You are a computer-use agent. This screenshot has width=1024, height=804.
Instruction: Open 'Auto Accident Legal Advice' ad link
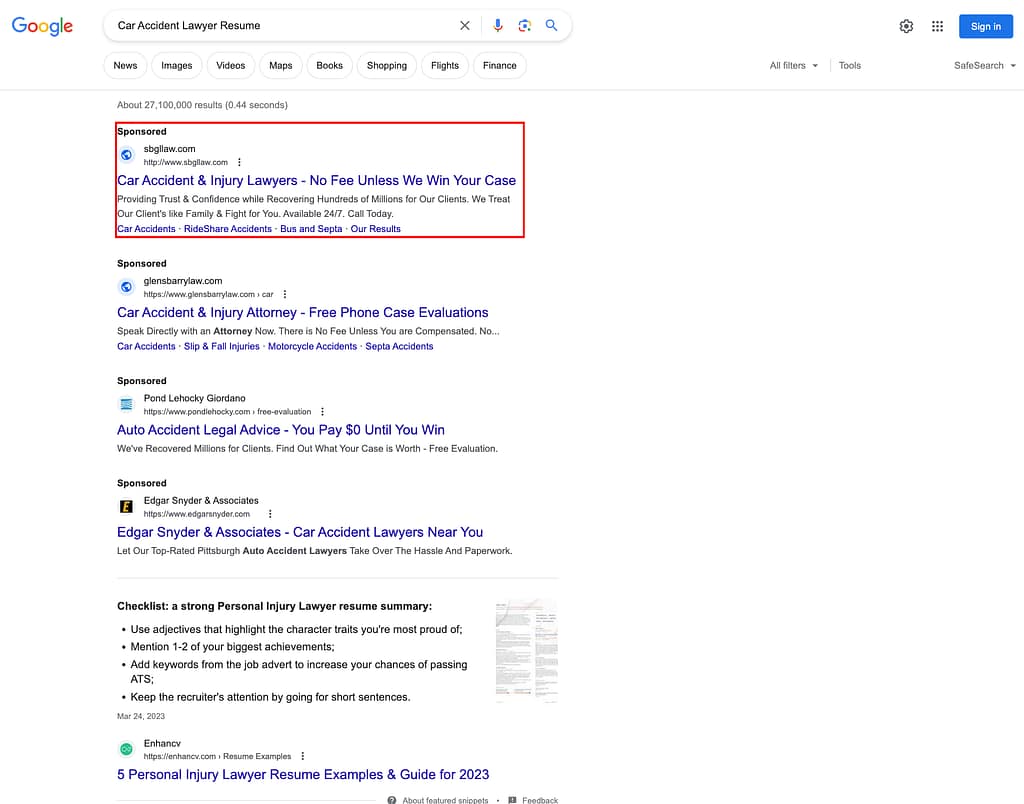[281, 430]
